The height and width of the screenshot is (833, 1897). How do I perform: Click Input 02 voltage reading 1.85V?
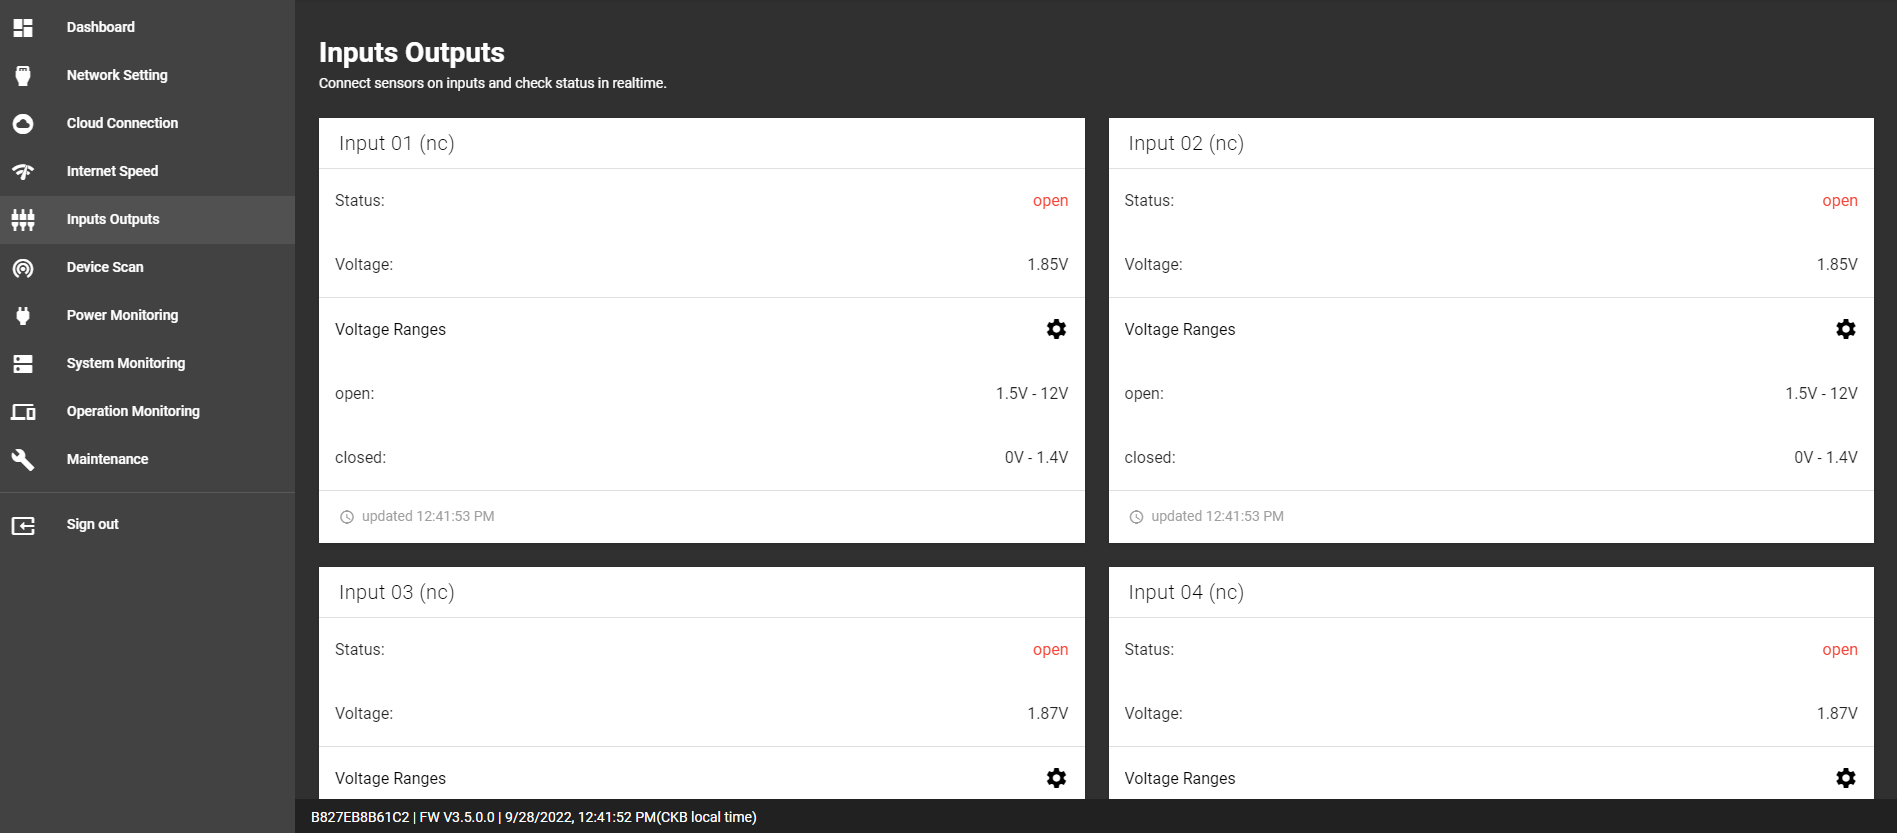[x=1837, y=265]
